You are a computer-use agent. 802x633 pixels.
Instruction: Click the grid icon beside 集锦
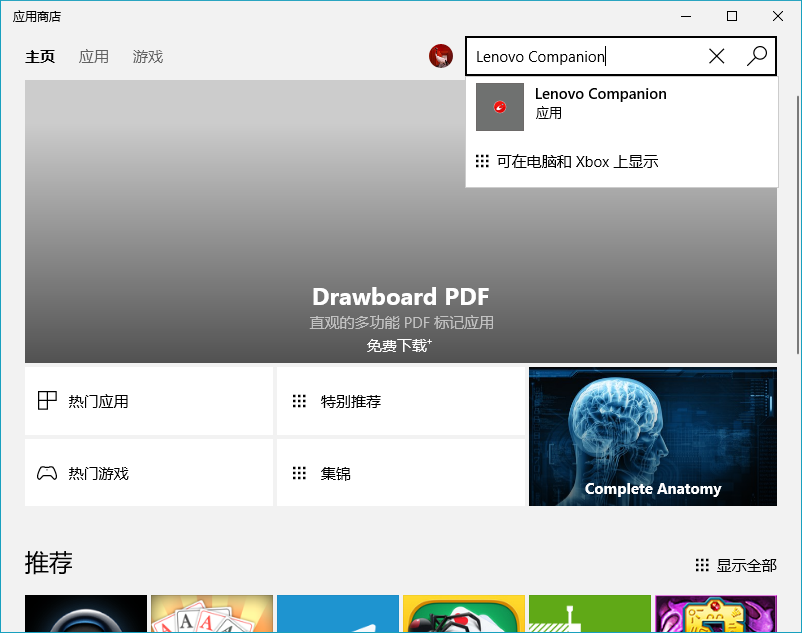click(299, 473)
